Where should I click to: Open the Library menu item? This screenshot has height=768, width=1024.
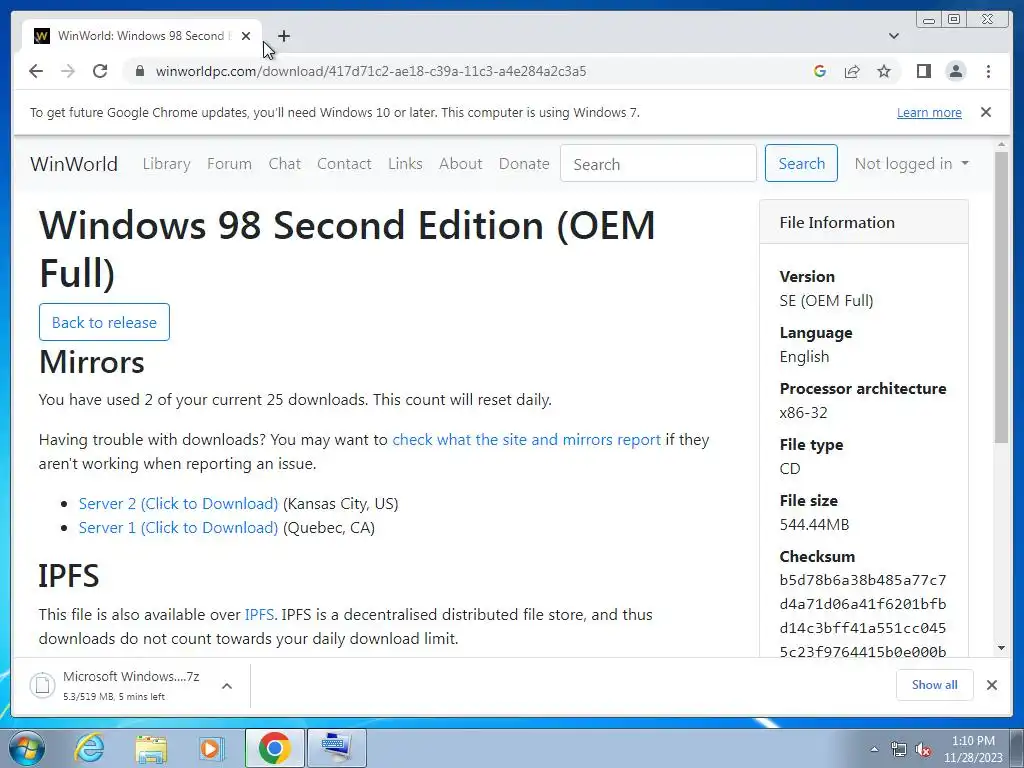click(x=167, y=163)
